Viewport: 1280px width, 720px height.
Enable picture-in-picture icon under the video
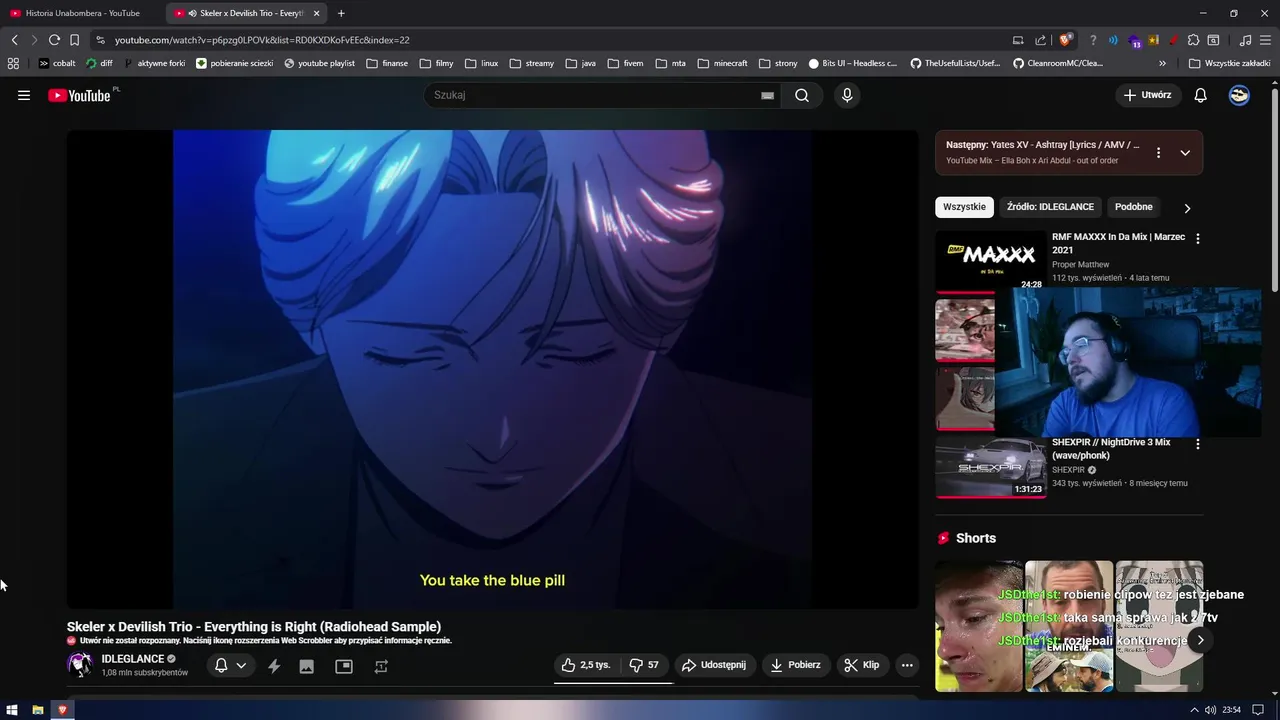[344, 666]
